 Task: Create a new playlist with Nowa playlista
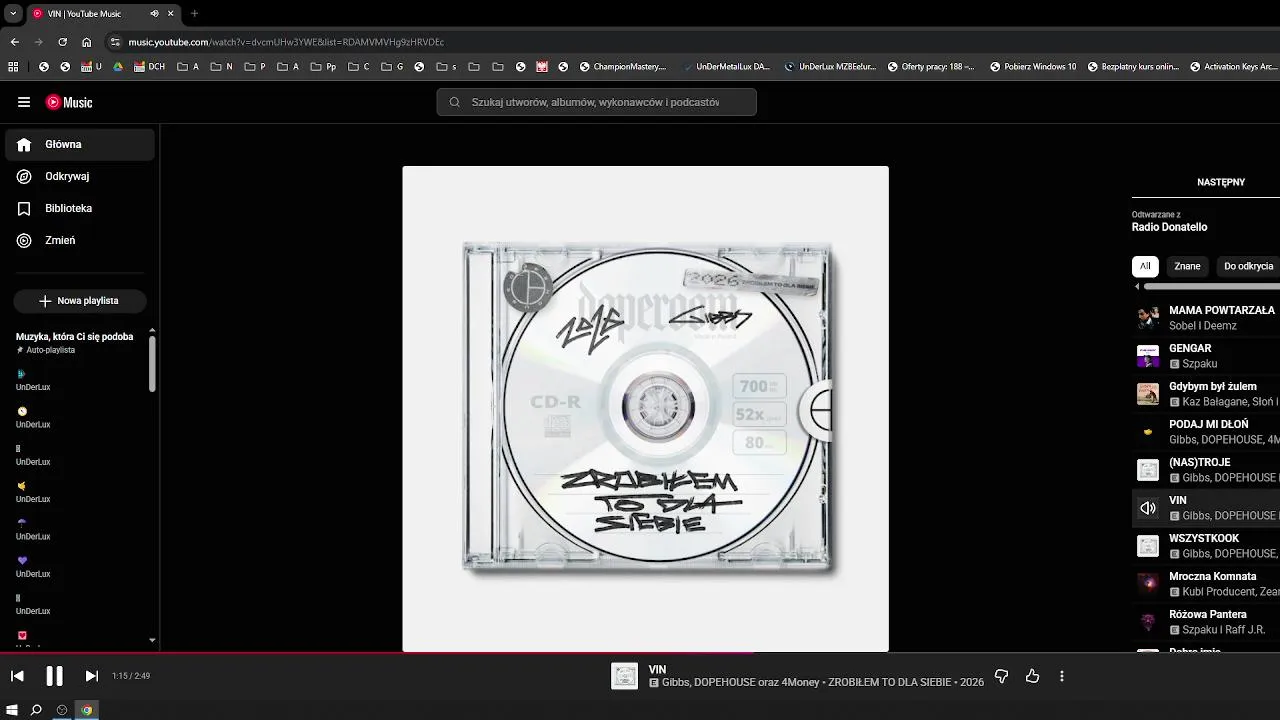pyautogui.click(x=80, y=300)
